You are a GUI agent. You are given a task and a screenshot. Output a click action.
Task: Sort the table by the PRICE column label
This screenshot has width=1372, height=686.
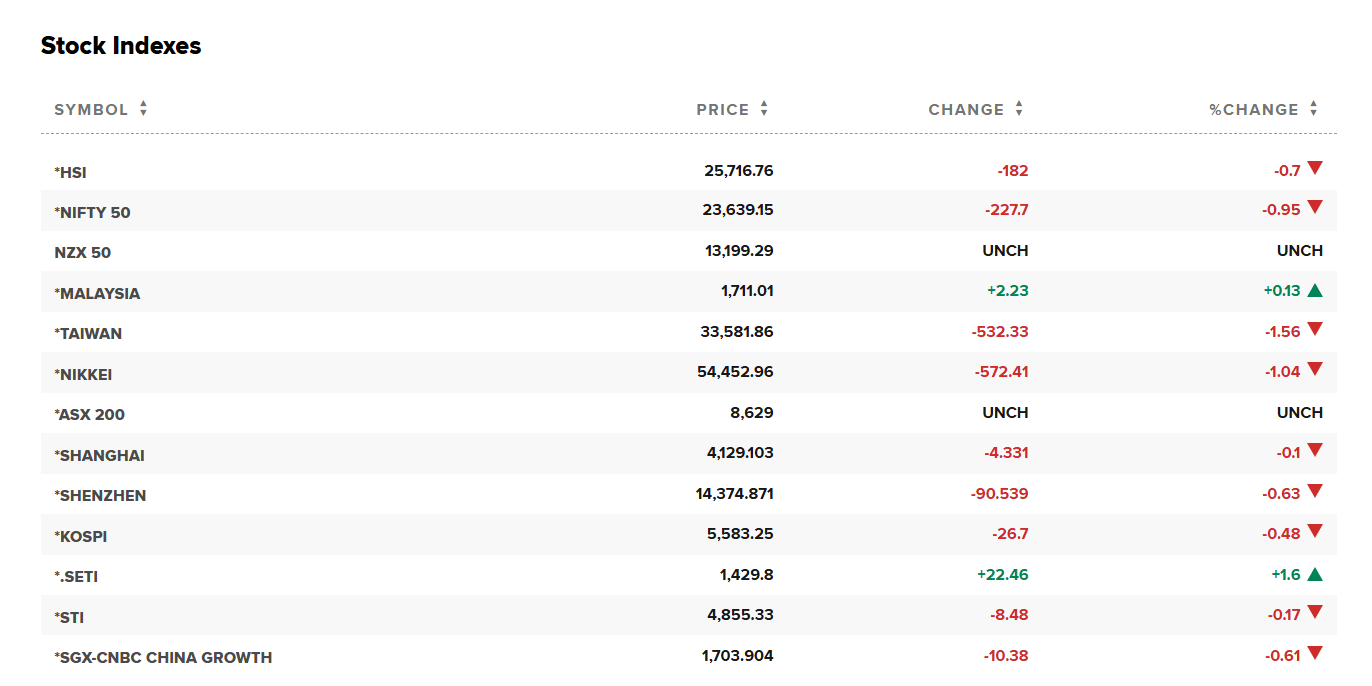(x=722, y=110)
